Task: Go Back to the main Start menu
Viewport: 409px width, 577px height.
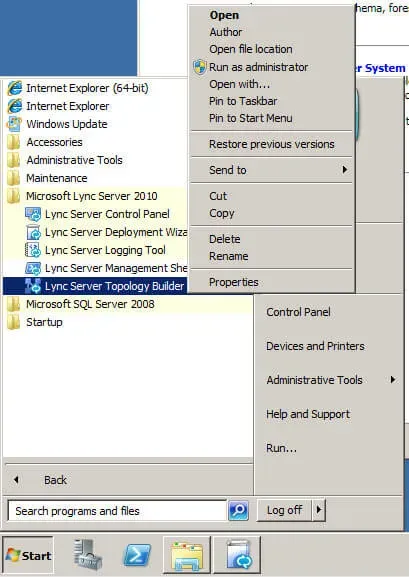Action: (x=55, y=480)
